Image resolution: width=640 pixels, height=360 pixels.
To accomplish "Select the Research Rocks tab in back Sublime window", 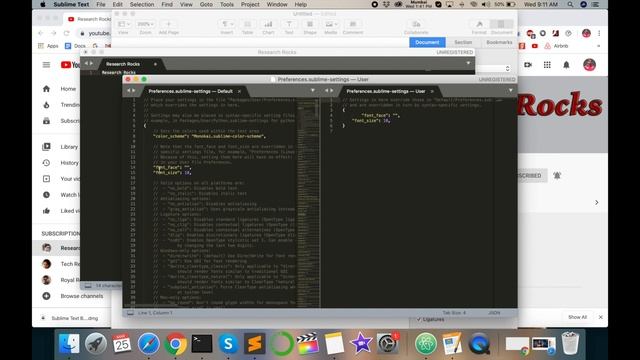I will click(123, 64).
